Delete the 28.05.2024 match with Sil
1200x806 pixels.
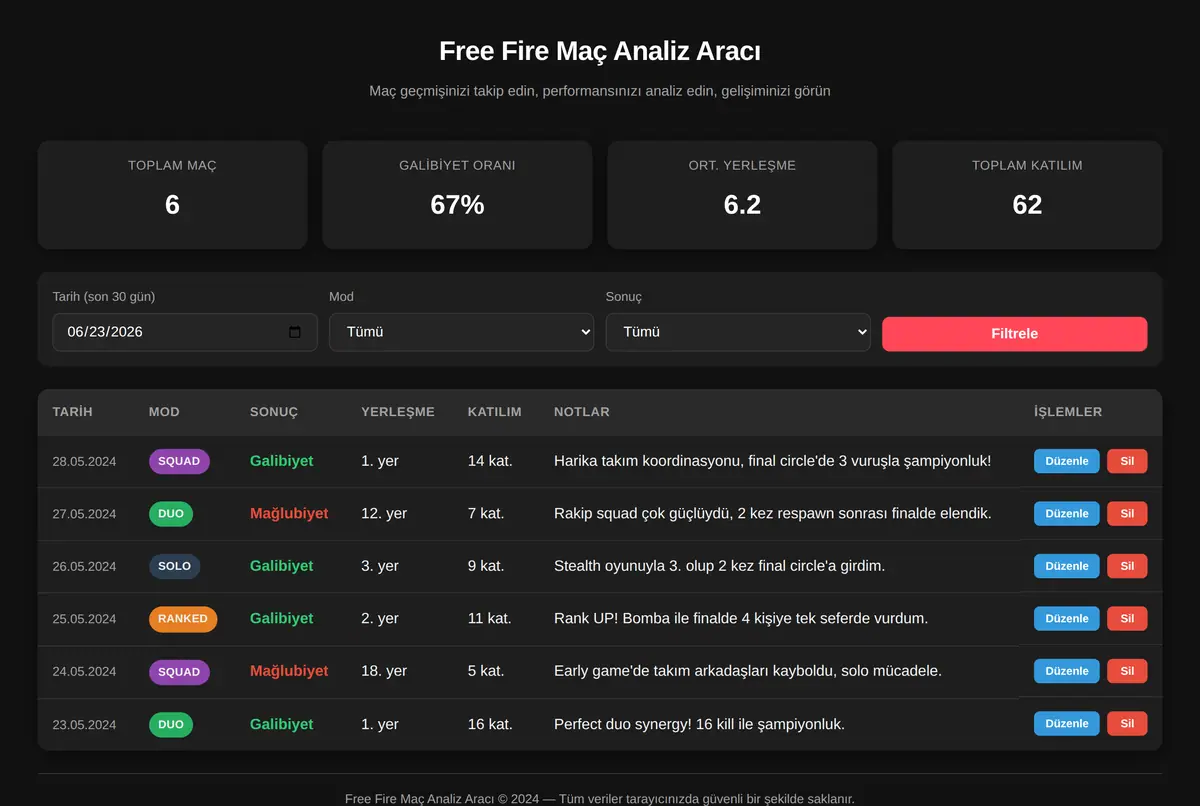click(1127, 461)
